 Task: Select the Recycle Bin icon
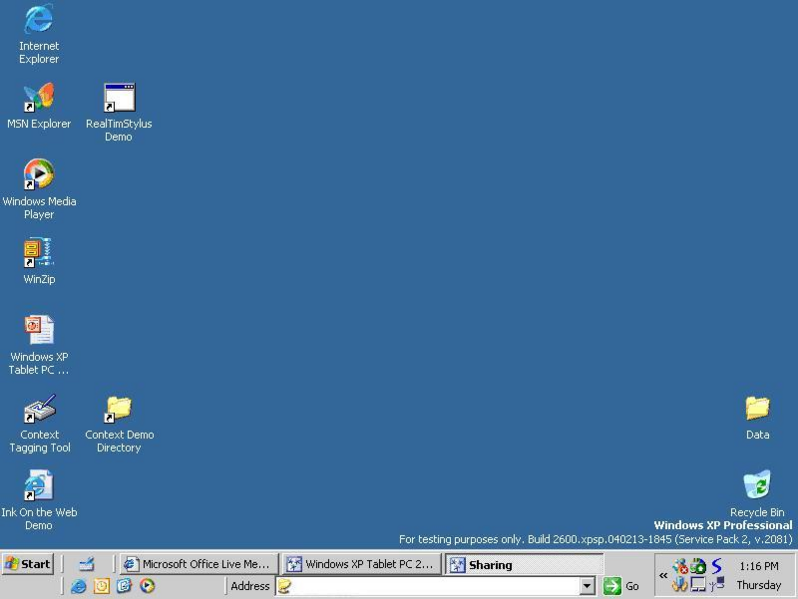pyautogui.click(x=757, y=486)
